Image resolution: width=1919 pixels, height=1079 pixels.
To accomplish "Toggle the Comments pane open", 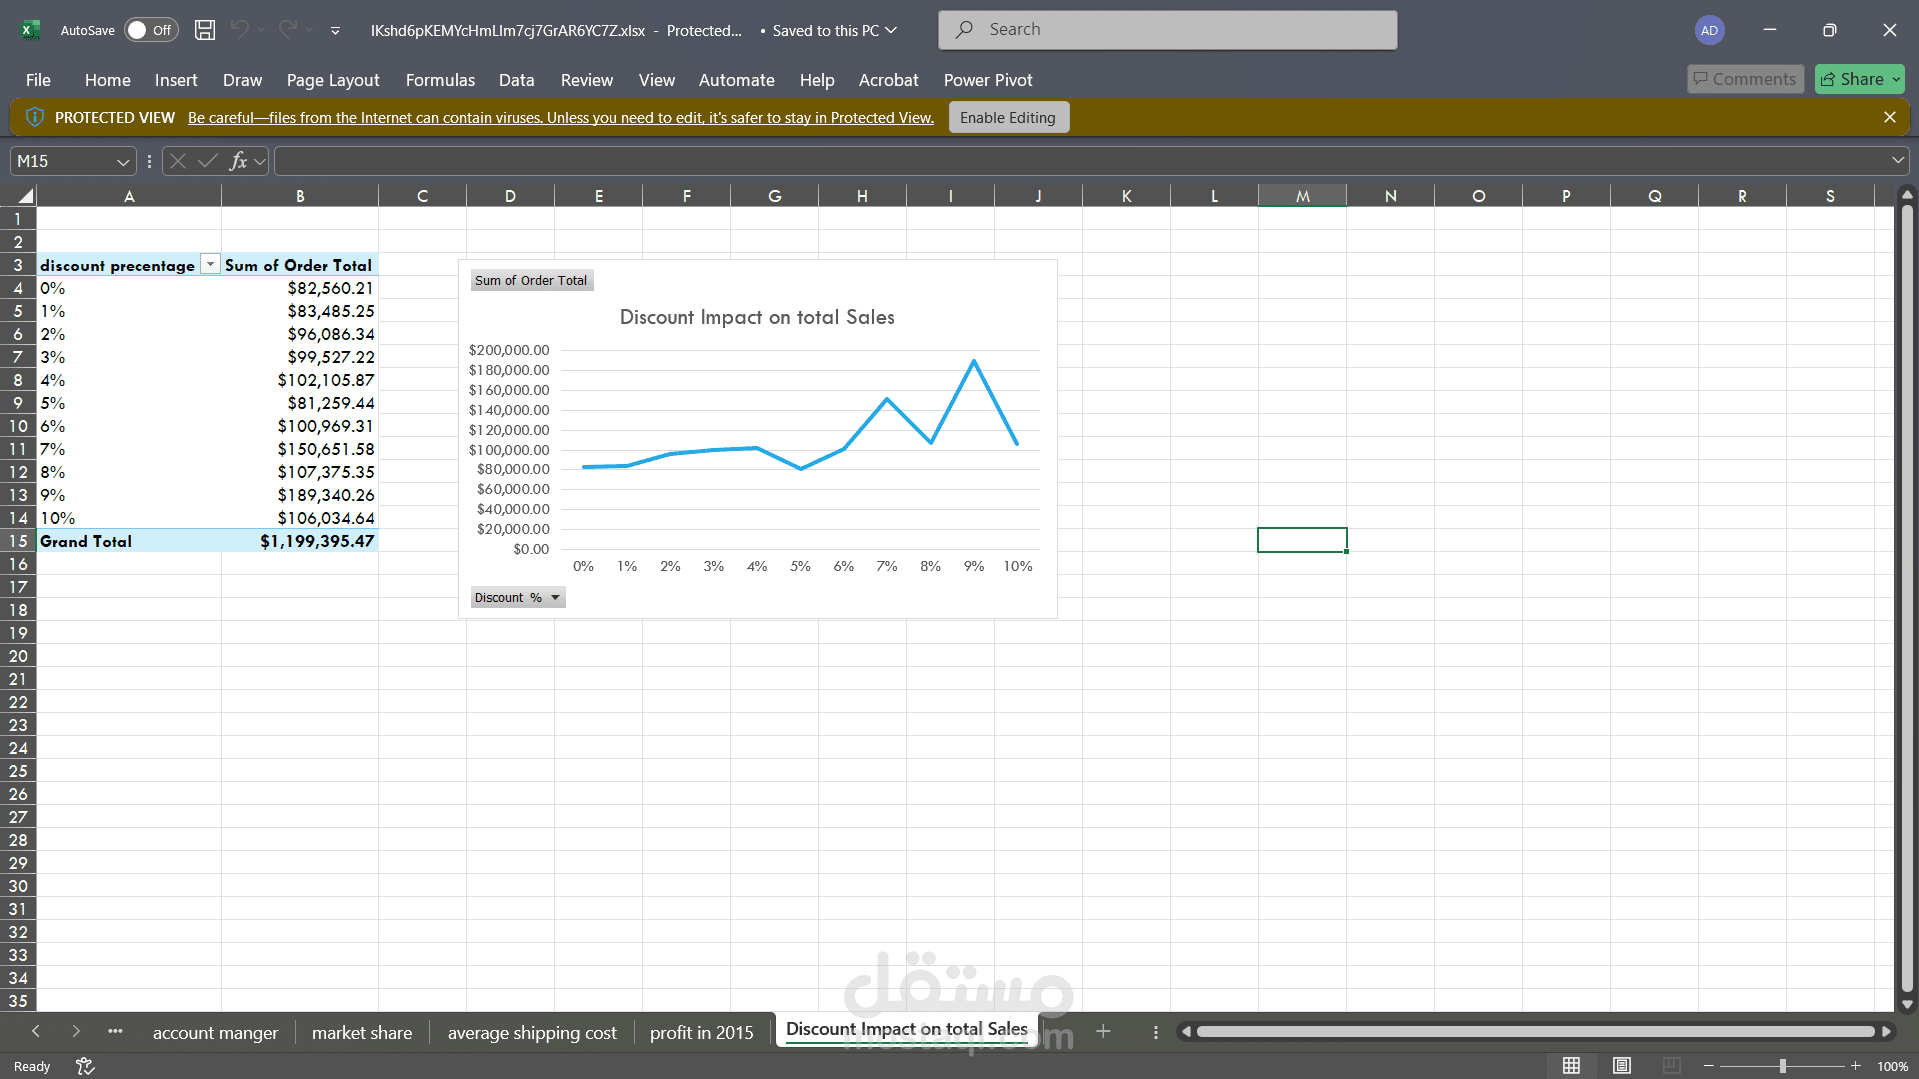I will click(1745, 78).
